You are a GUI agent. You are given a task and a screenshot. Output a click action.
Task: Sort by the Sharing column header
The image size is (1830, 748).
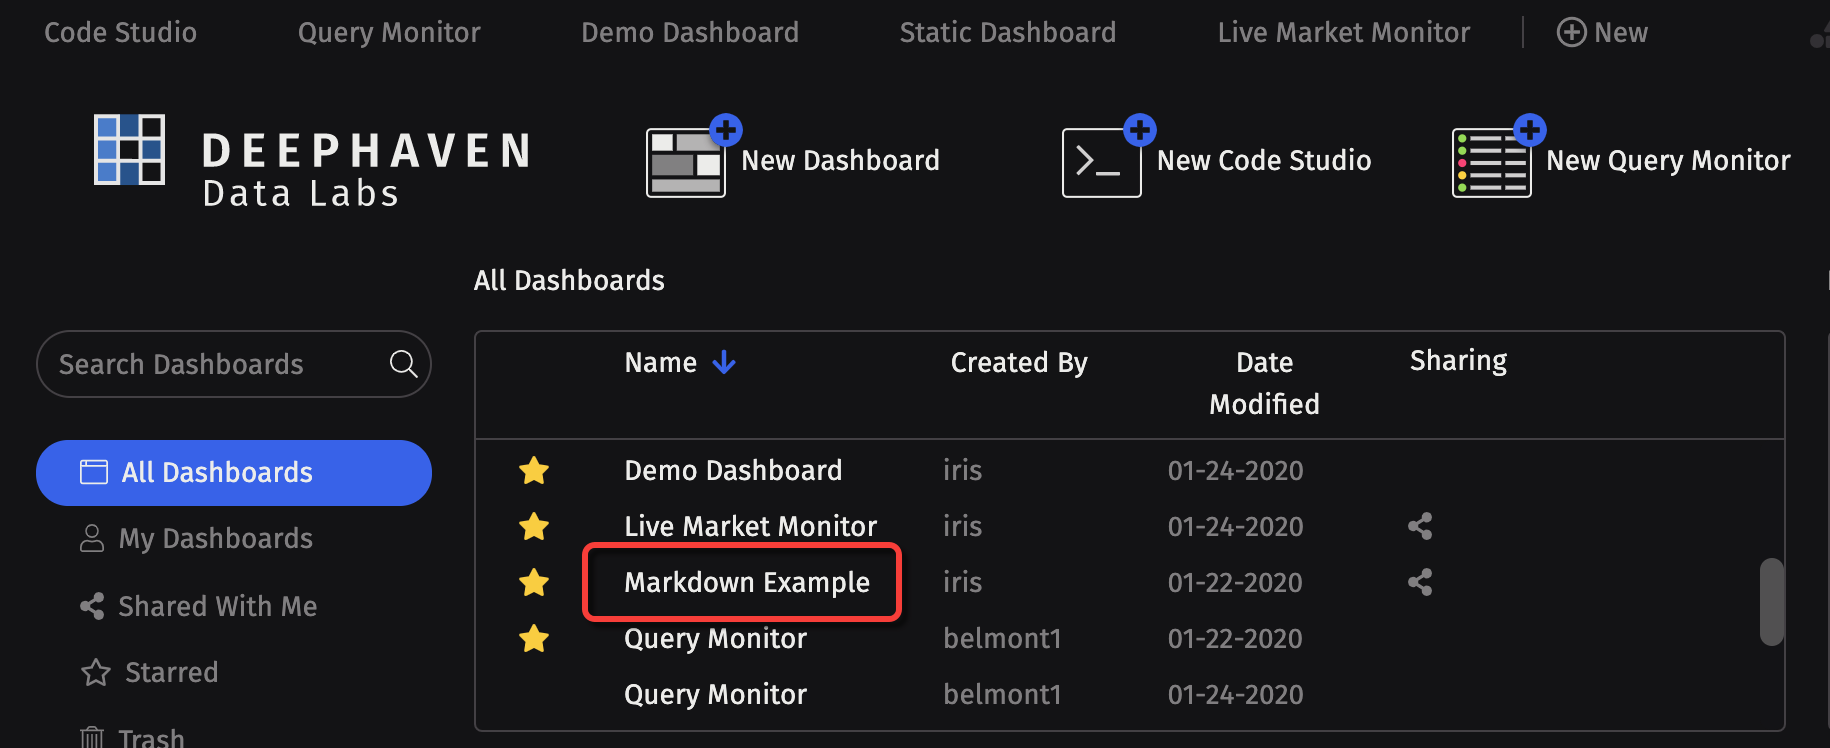1458,360
